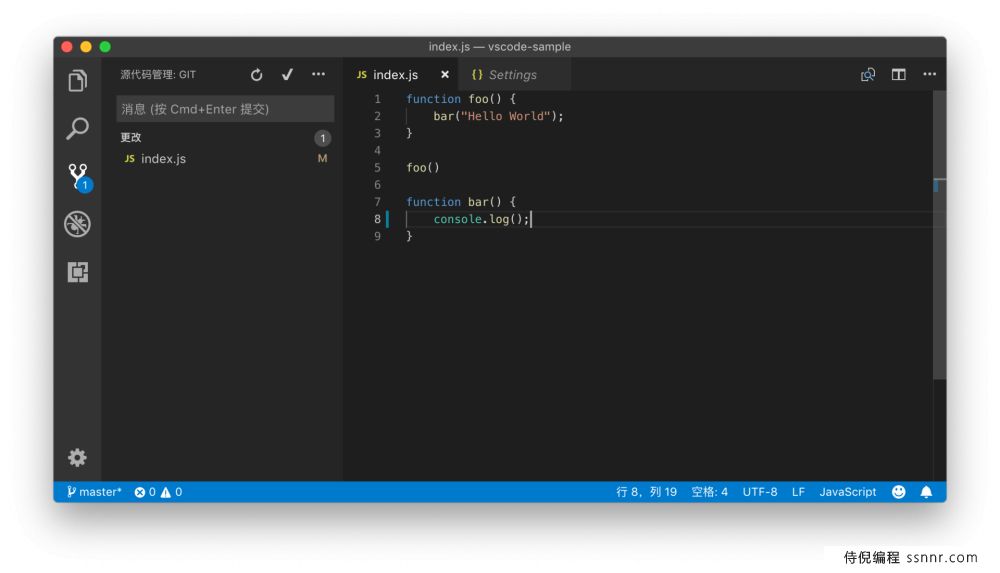Screen dimensions: 1000x573
Task: Minimize the window with the yellow button
Action: point(86,47)
